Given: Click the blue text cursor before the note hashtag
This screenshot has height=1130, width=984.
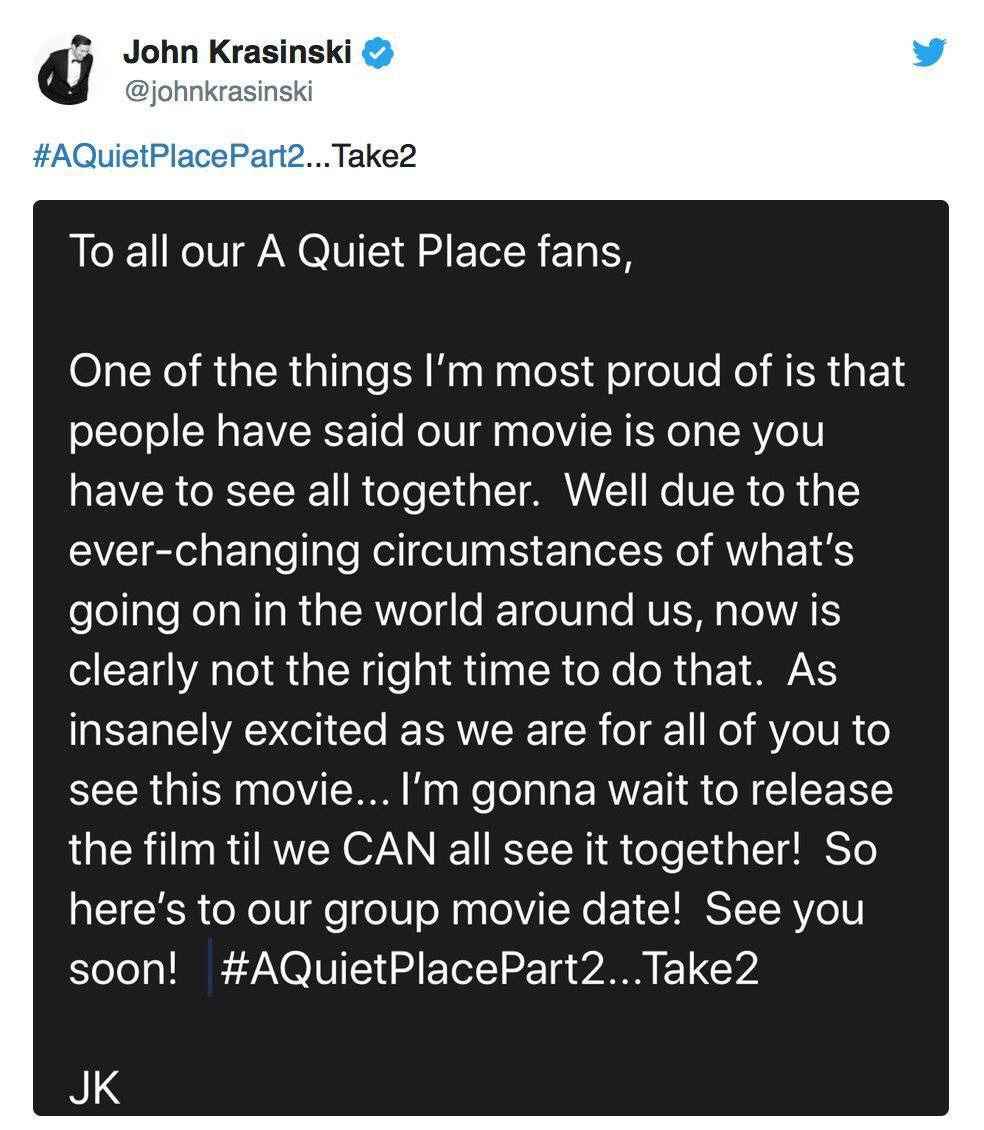Looking at the screenshot, I should click(209, 969).
